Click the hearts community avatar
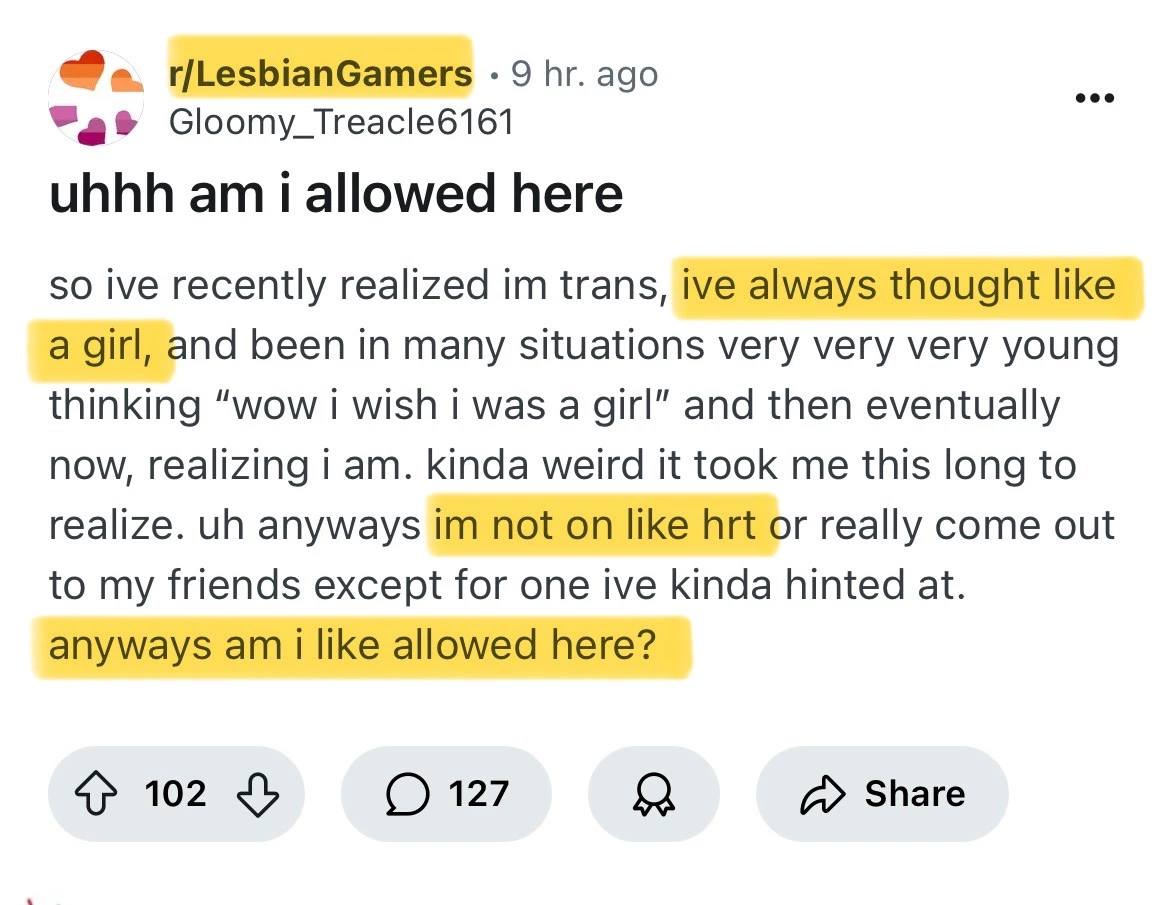This screenshot has height=905, width=1170. [x=96, y=98]
